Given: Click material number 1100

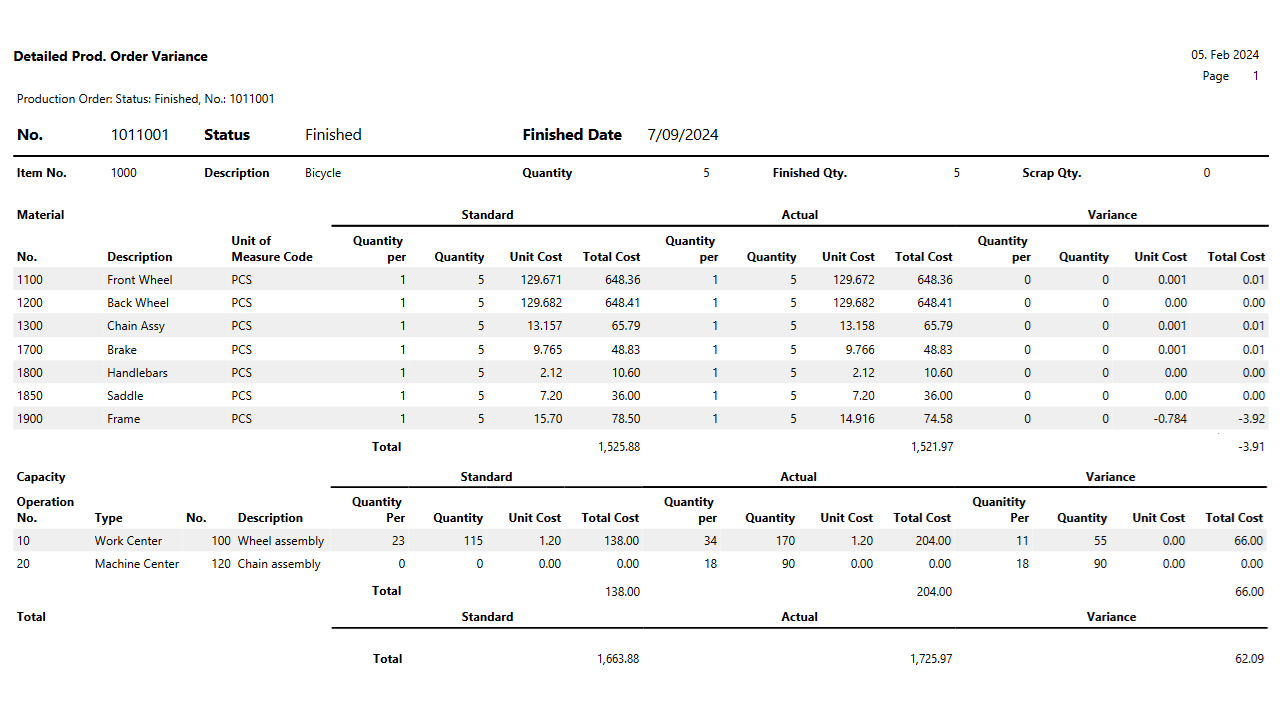Looking at the screenshot, I should [x=30, y=280].
